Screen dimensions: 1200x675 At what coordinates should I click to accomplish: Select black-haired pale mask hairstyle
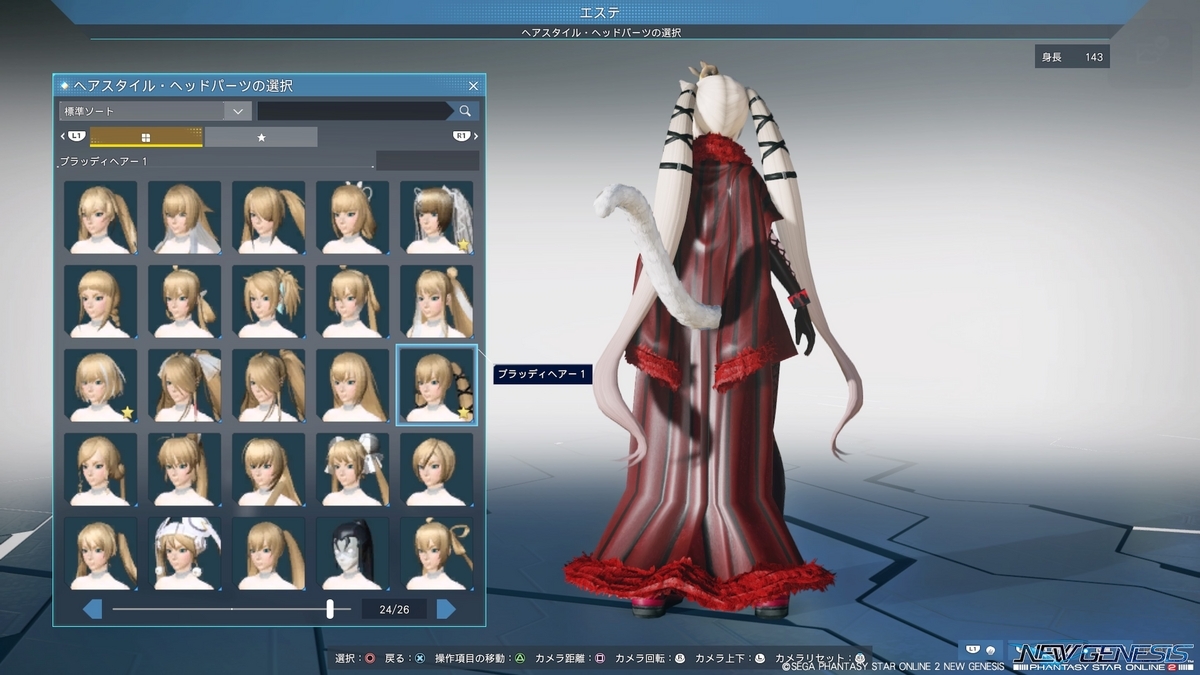coord(353,553)
